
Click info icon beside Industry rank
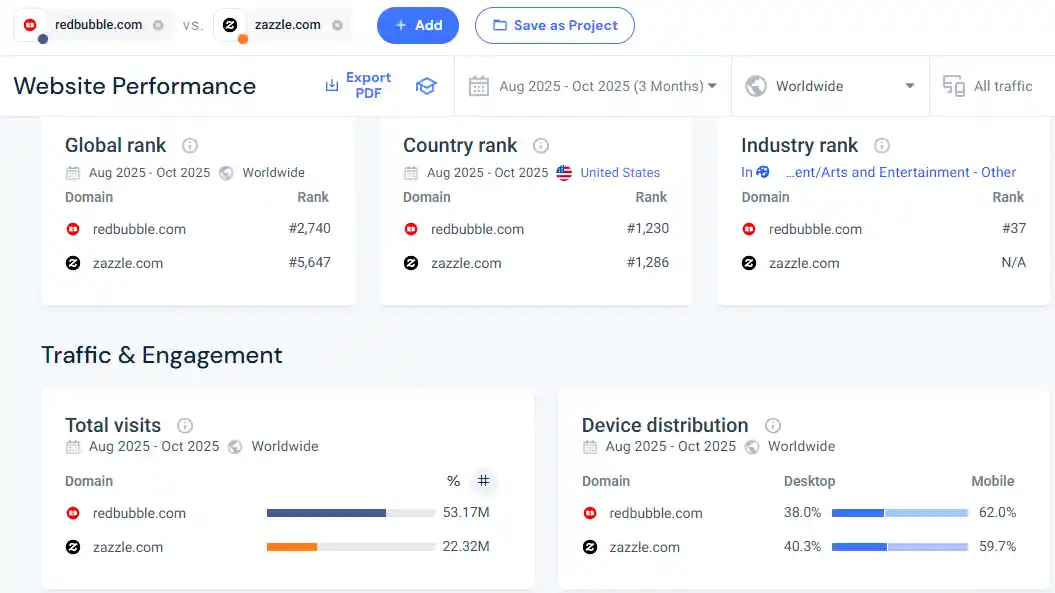pyautogui.click(x=881, y=145)
